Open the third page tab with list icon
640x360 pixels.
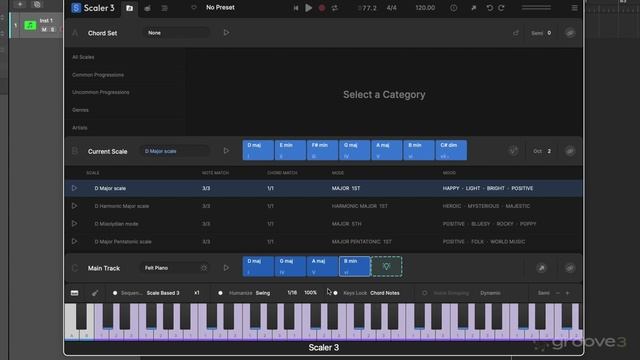tap(164, 8)
